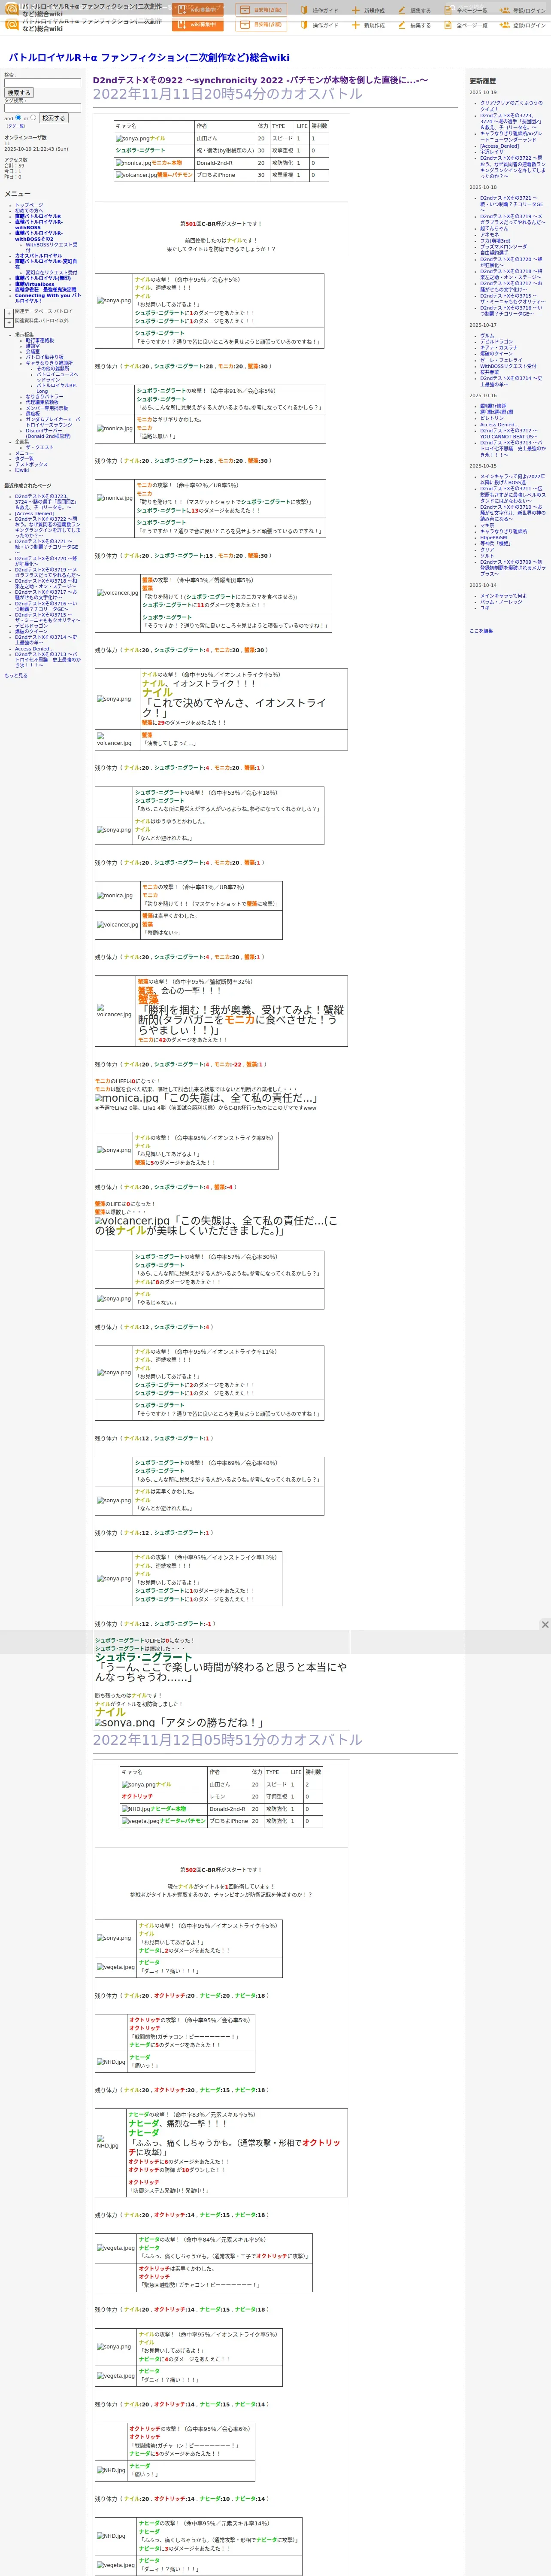Go to 直轄バトルロイヤル(無印)
This screenshot has height=2576, width=551.
click(43, 278)
